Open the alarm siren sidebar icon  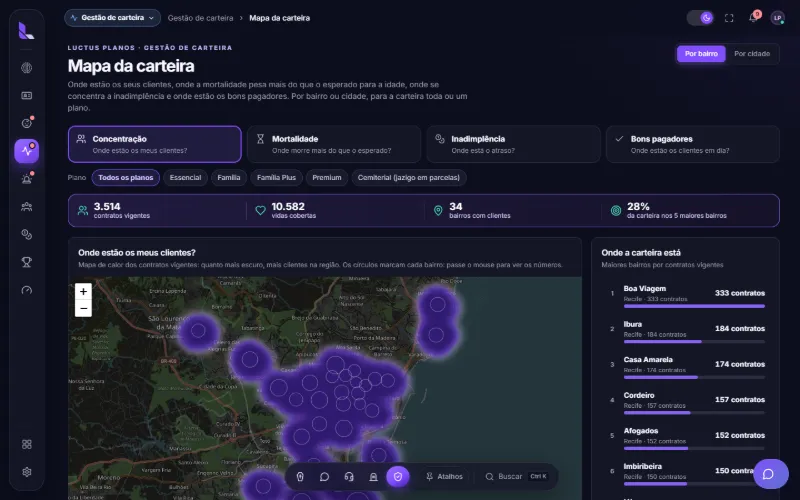pos(27,179)
